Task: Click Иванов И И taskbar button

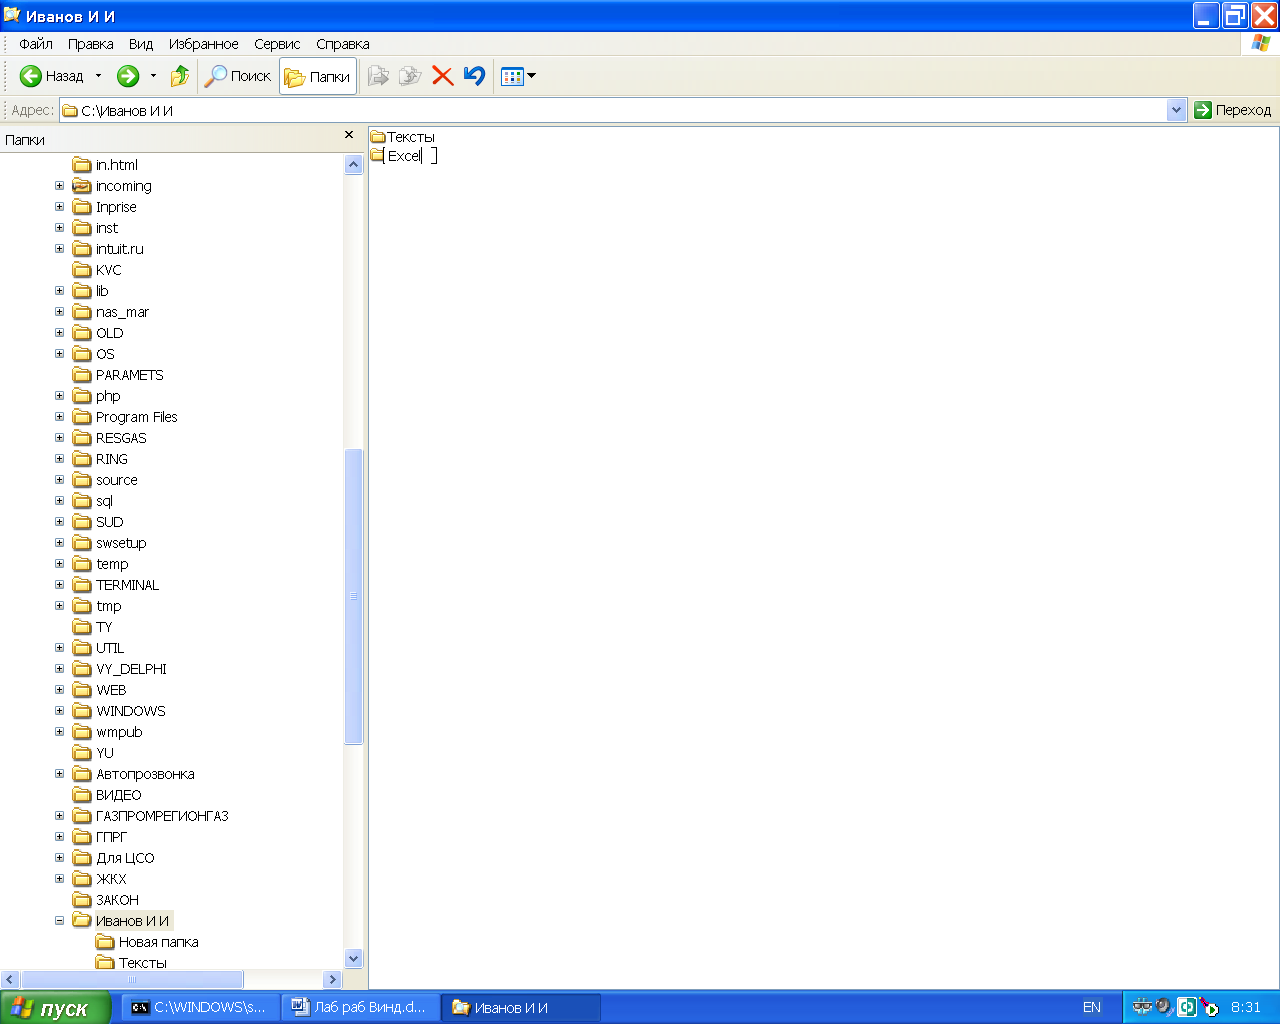Action: click(x=521, y=1008)
